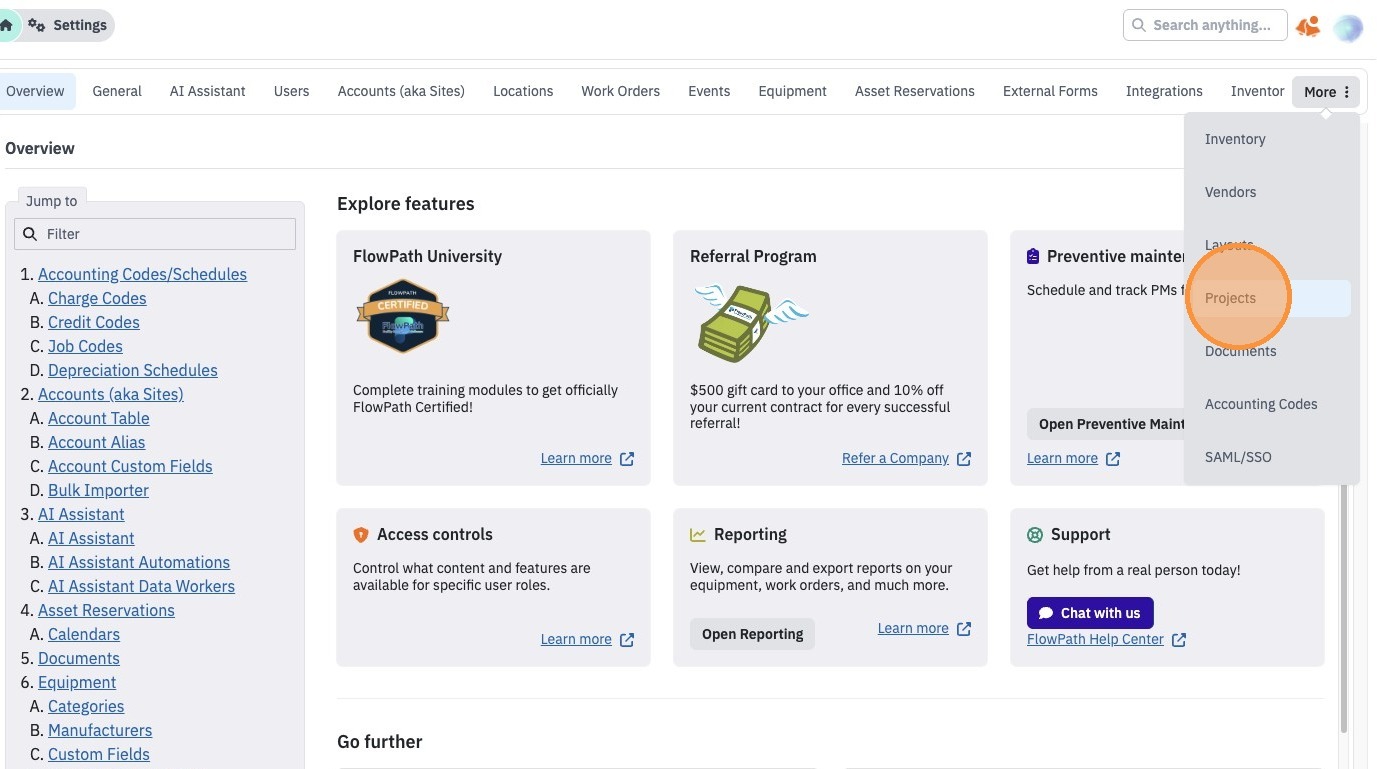Select the External Forms tab

pos(1050,91)
